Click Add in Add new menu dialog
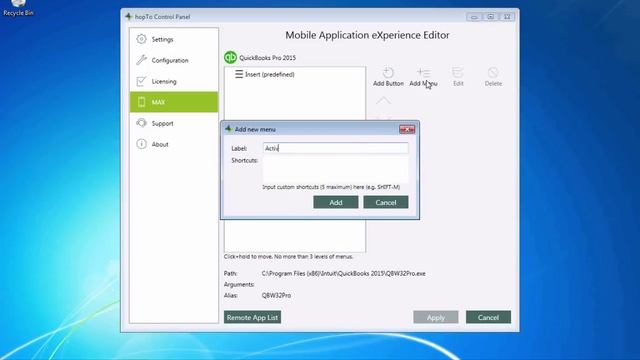 [336, 202]
